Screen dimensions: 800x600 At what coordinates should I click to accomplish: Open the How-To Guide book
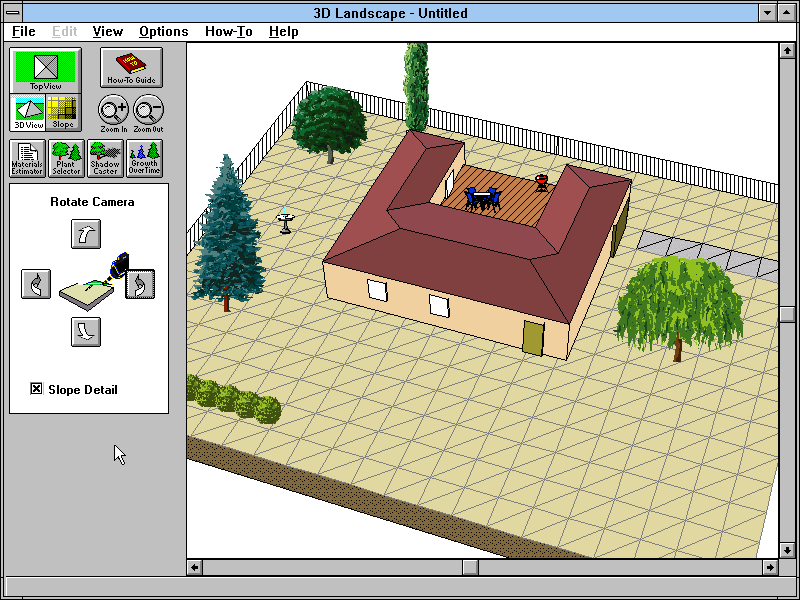[131, 68]
